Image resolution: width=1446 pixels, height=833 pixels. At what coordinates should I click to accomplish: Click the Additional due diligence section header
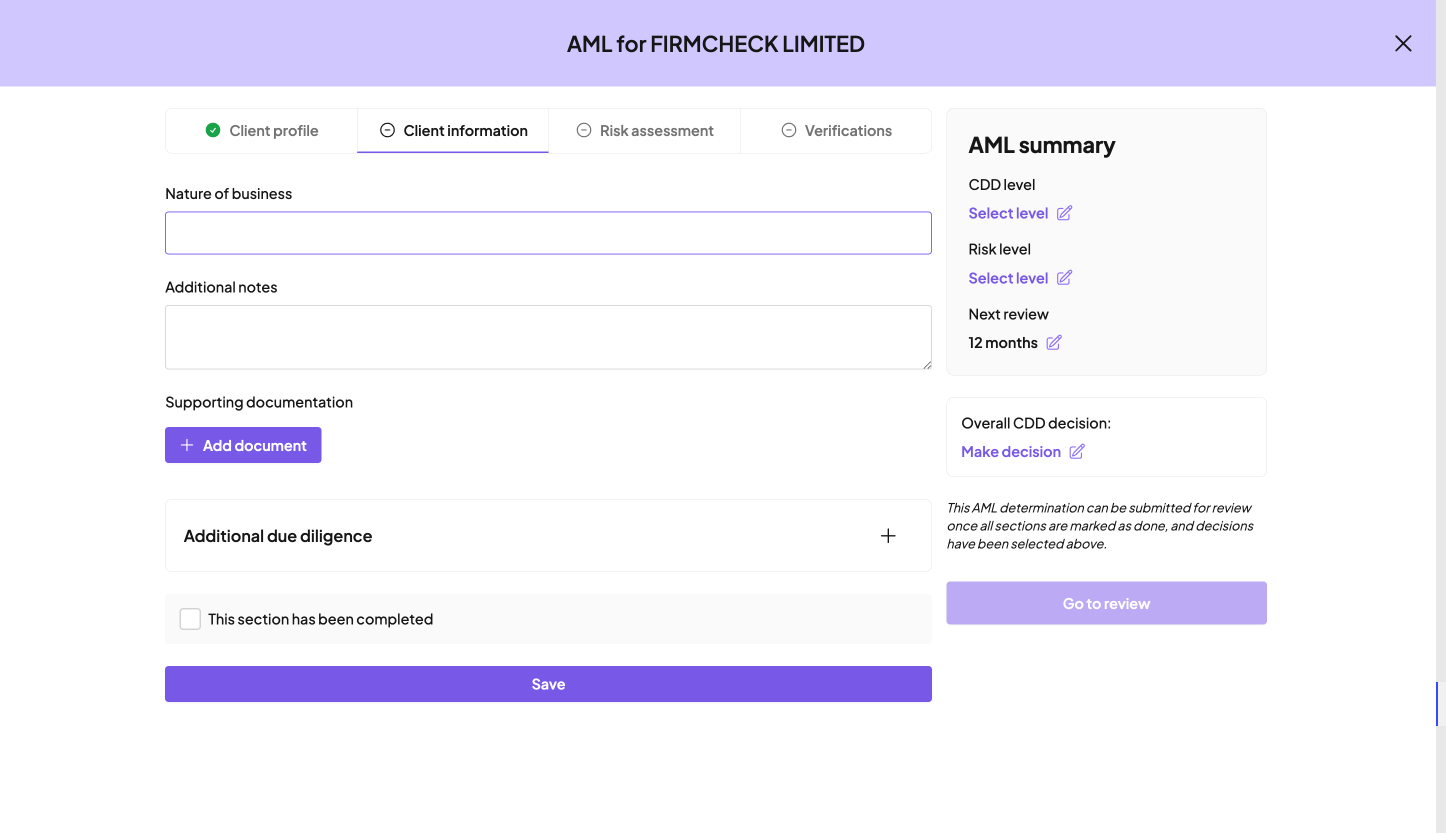tap(548, 536)
